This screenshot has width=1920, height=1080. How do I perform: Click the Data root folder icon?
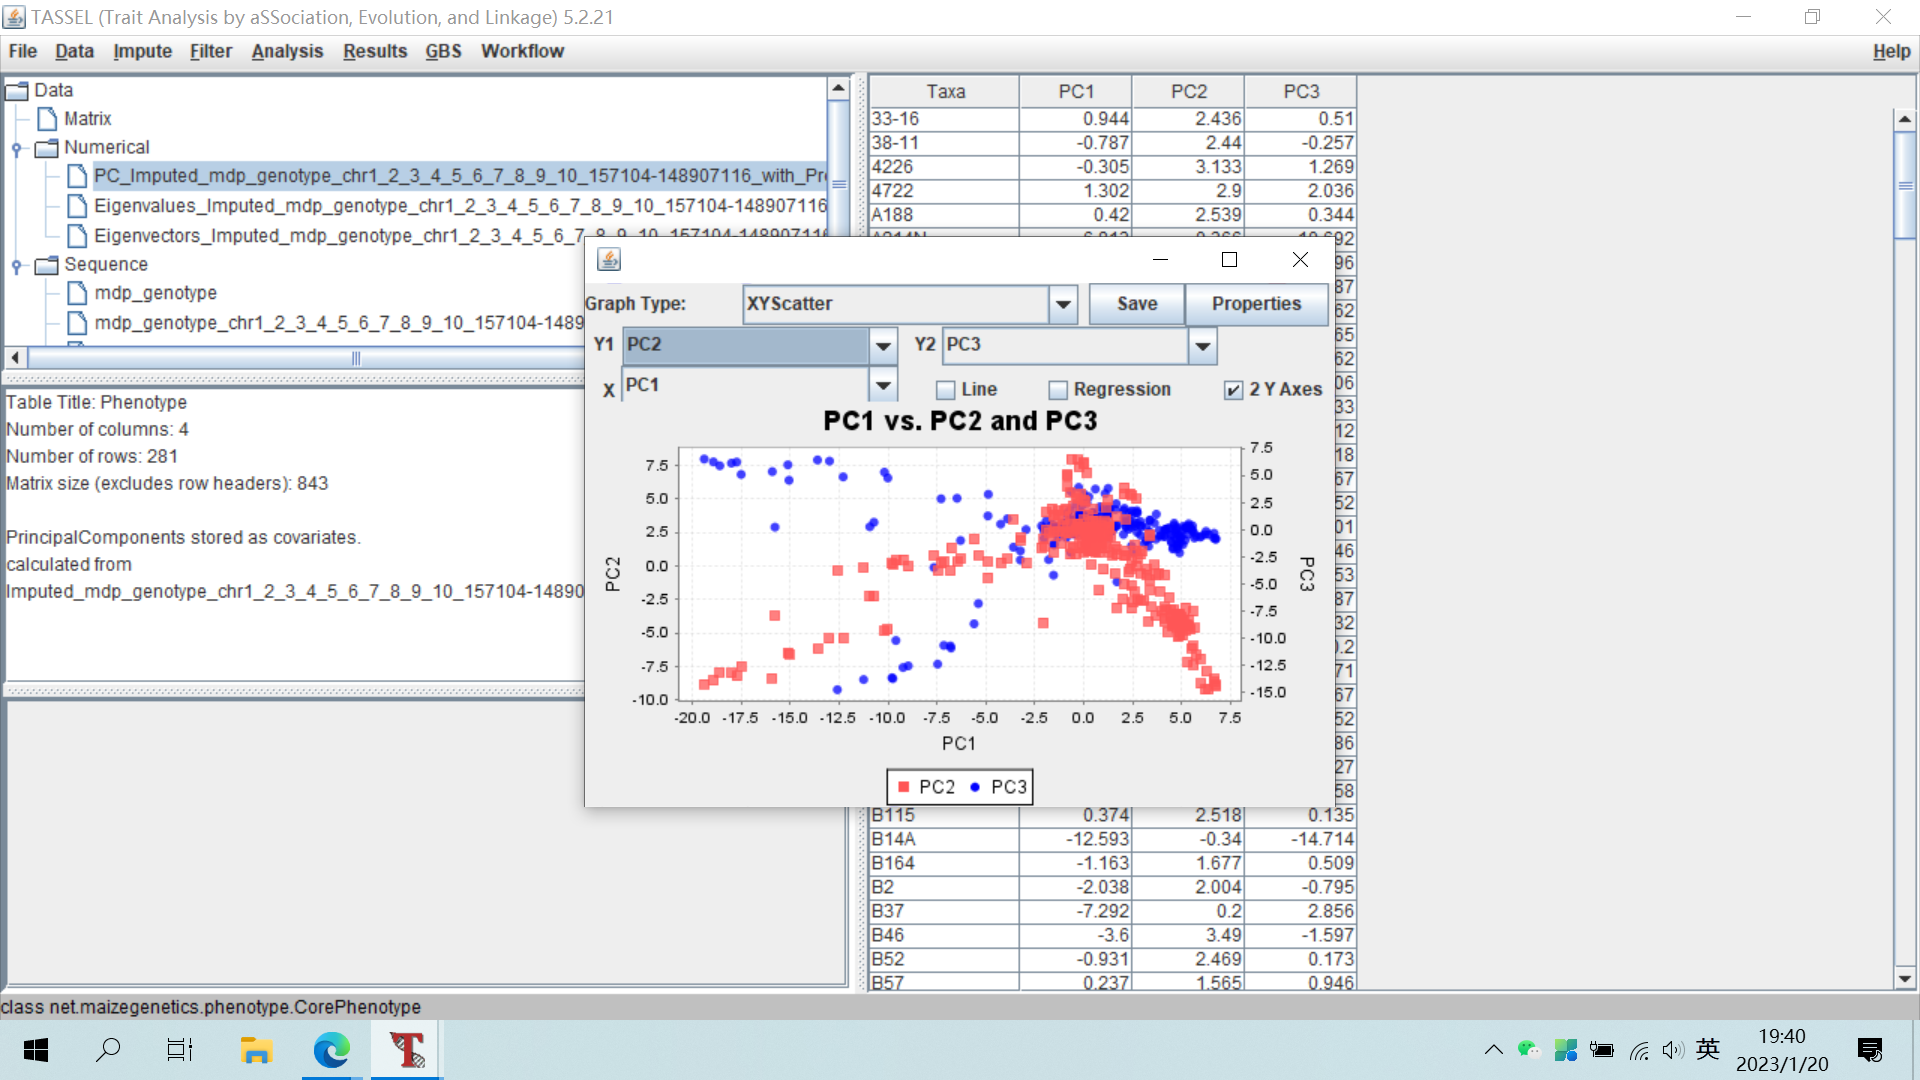coord(17,91)
